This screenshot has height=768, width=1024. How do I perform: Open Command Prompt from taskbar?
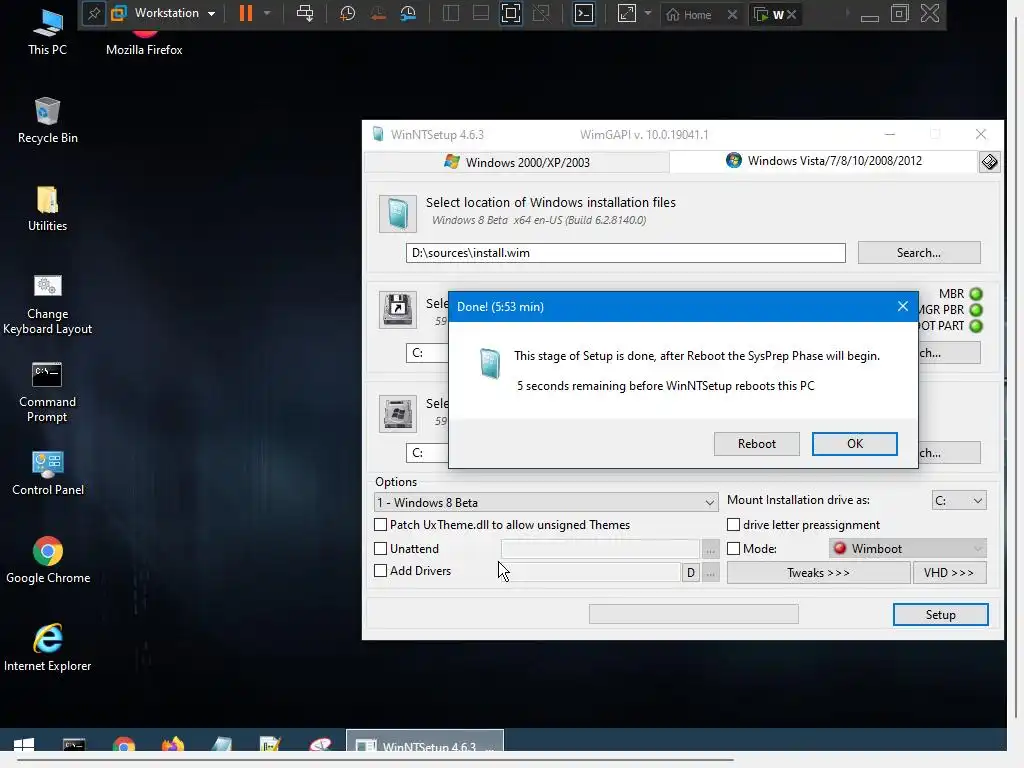coord(74,746)
